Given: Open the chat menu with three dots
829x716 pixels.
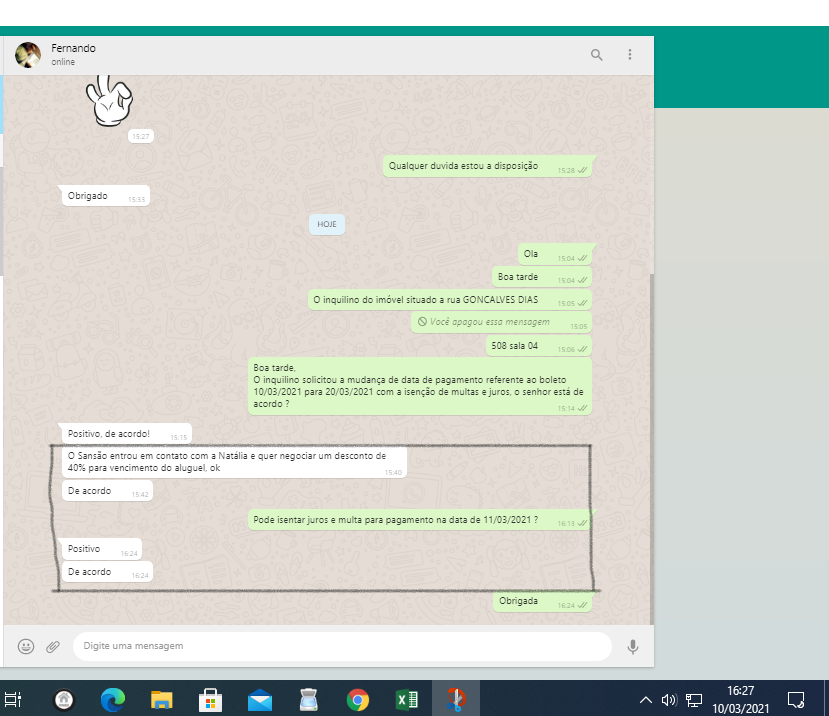Looking at the screenshot, I should coord(630,55).
